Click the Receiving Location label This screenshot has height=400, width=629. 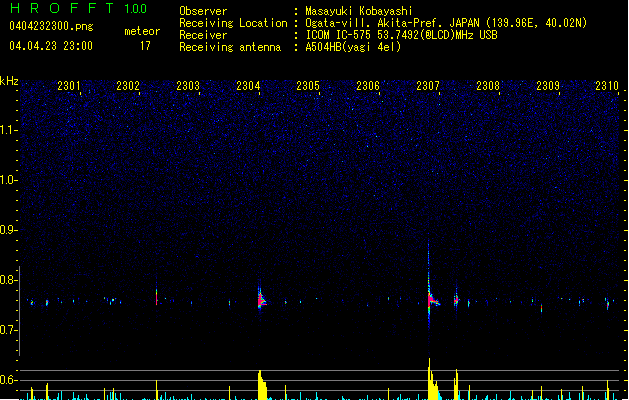coord(233,23)
